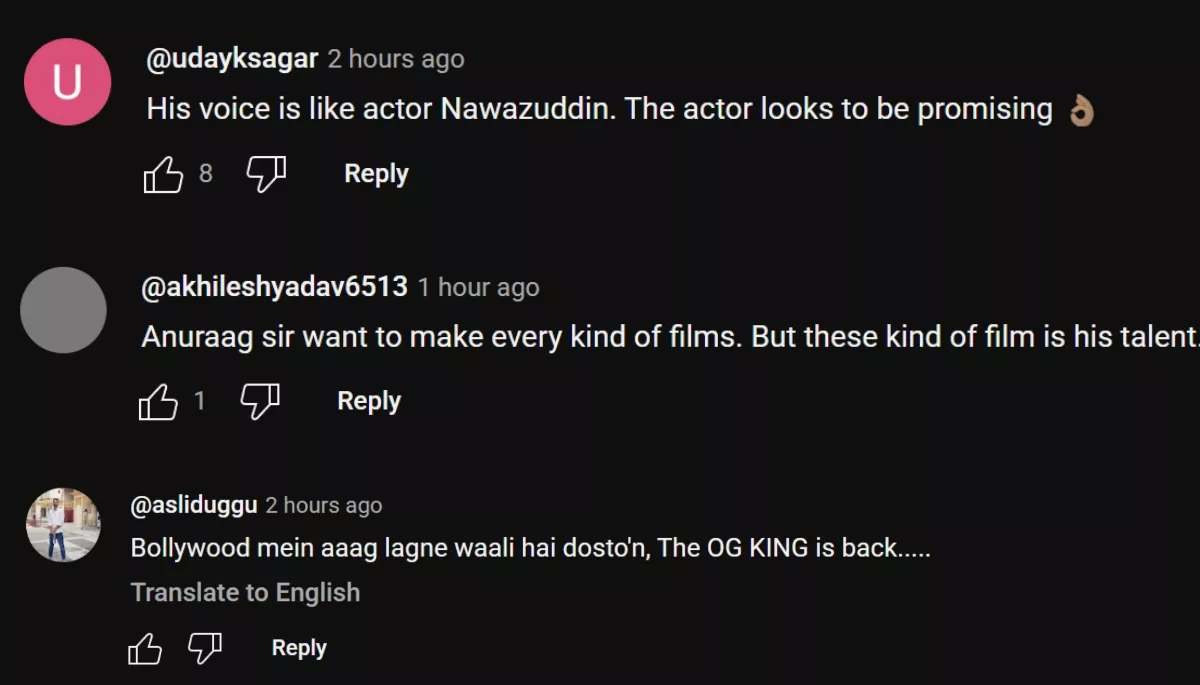Open @asliduggu's channel via username
Image resolution: width=1200 pixels, height=685 pixels.
193,506
